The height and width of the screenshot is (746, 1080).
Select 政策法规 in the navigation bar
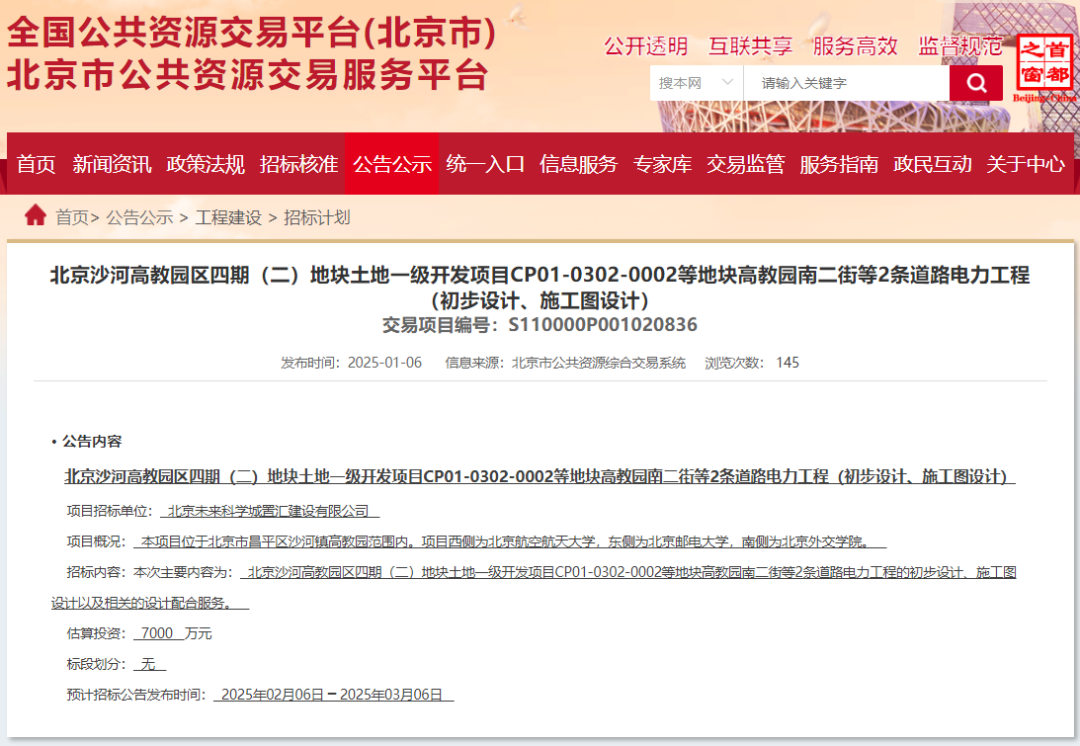coord(205,164)
